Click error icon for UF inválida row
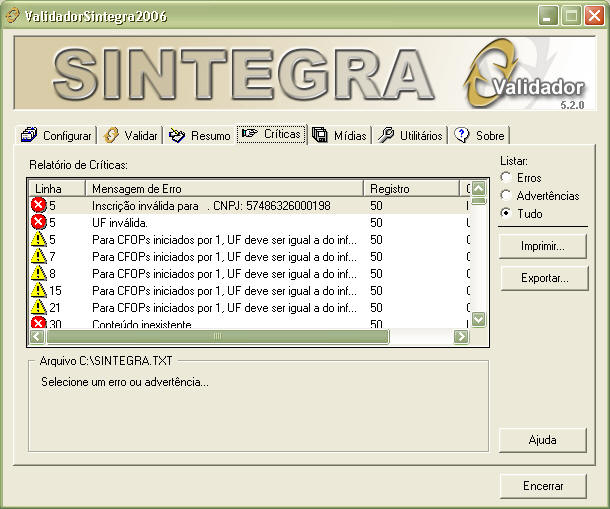 pyautogui.click(x=39, y=222)
